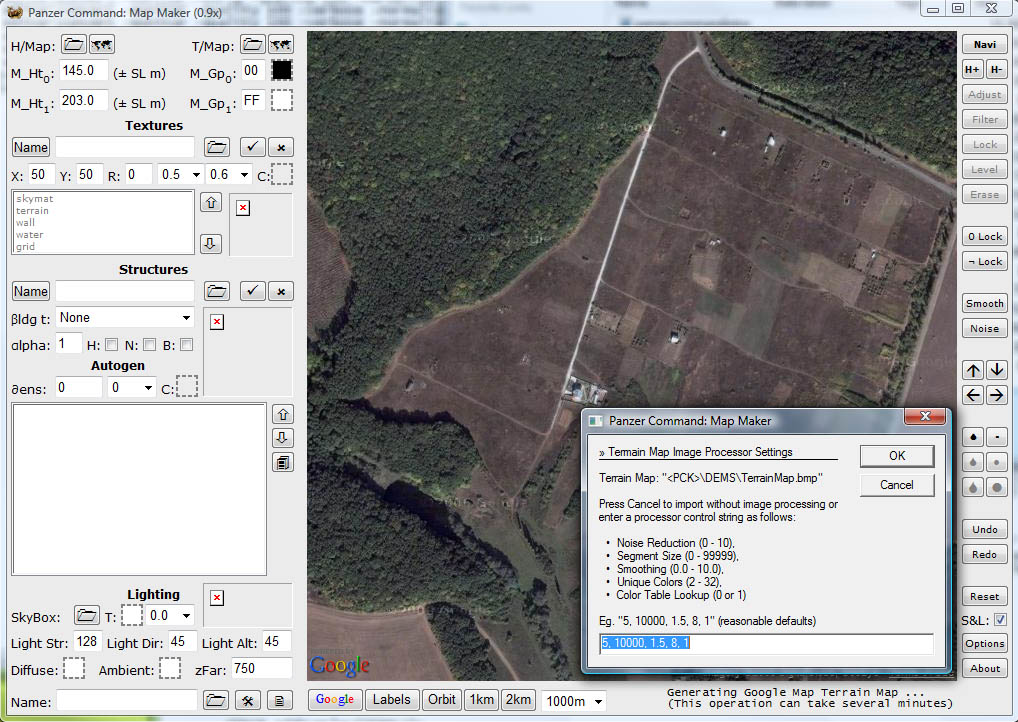Click the Cancel button in the dialog
Screen dimensions: 1018x722
(896, 485)
